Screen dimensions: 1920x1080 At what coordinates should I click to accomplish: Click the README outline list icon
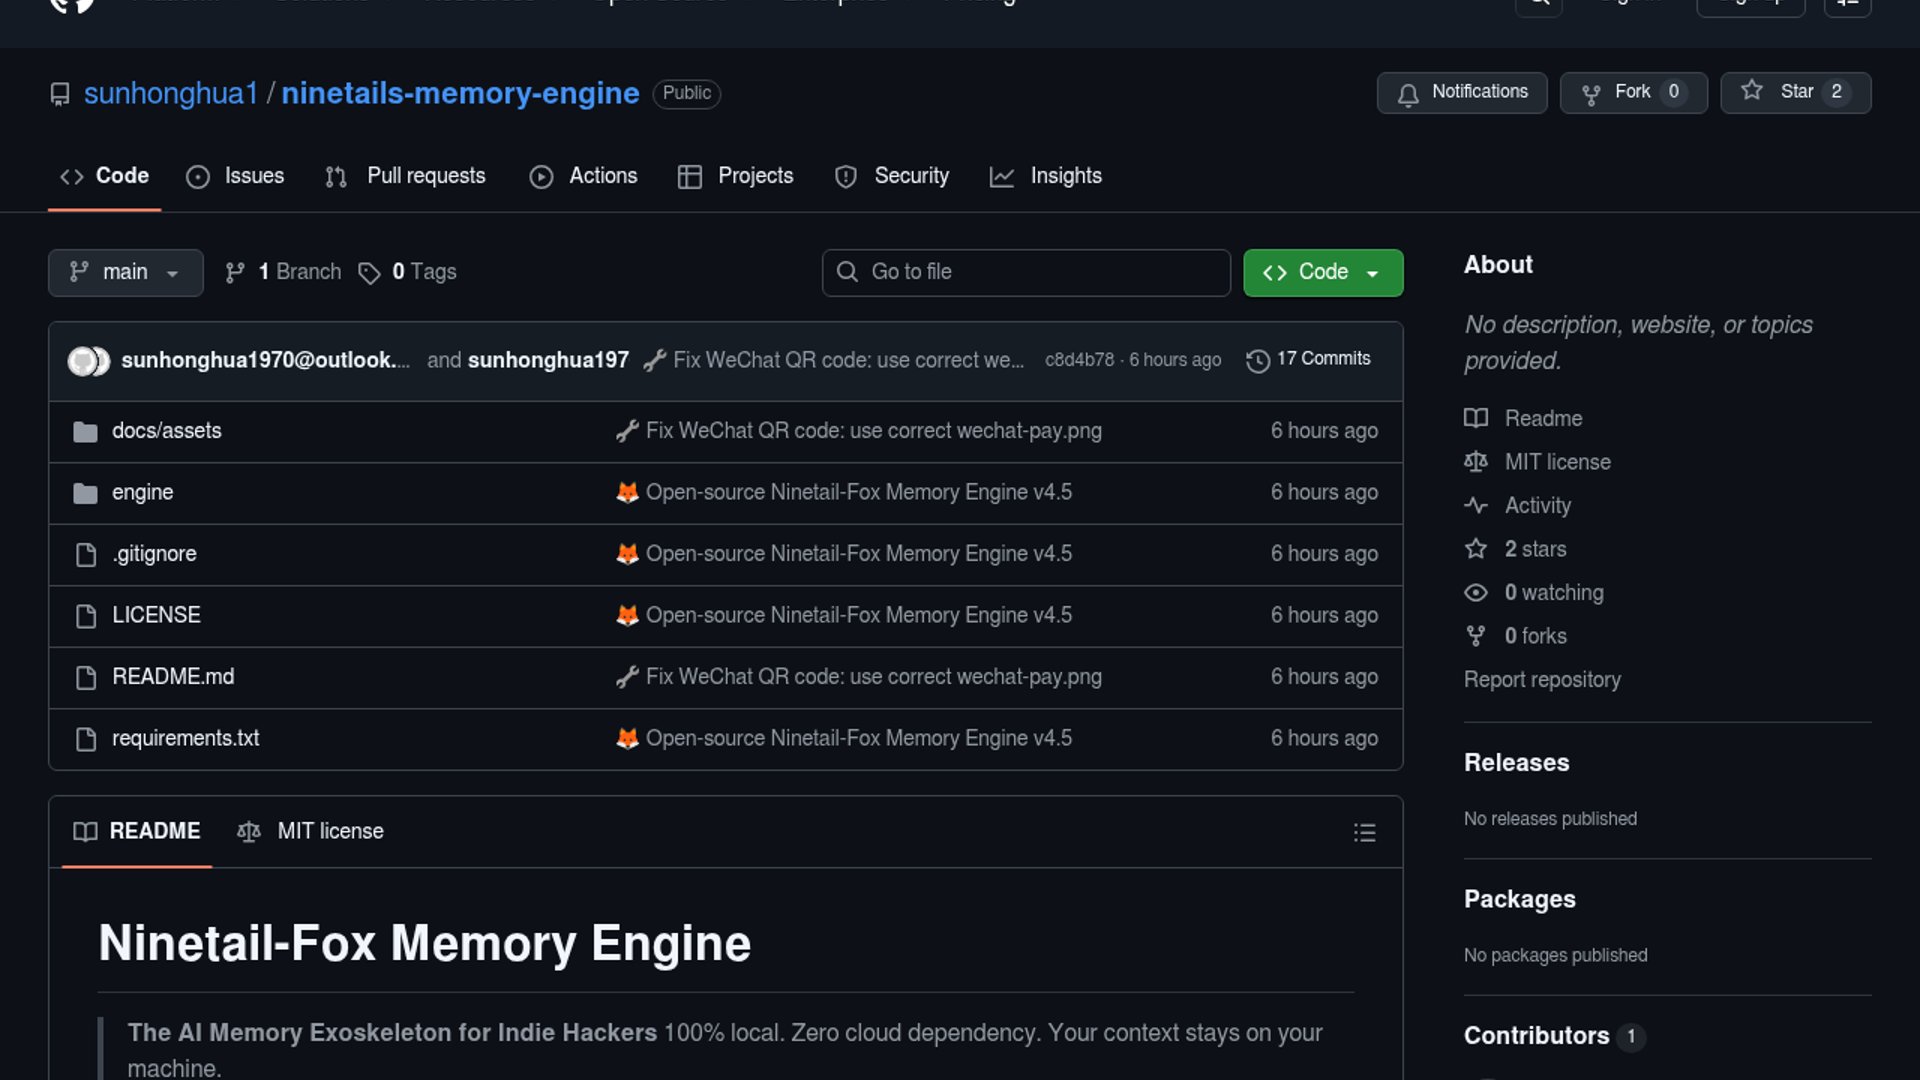(x=1364, y=832)
